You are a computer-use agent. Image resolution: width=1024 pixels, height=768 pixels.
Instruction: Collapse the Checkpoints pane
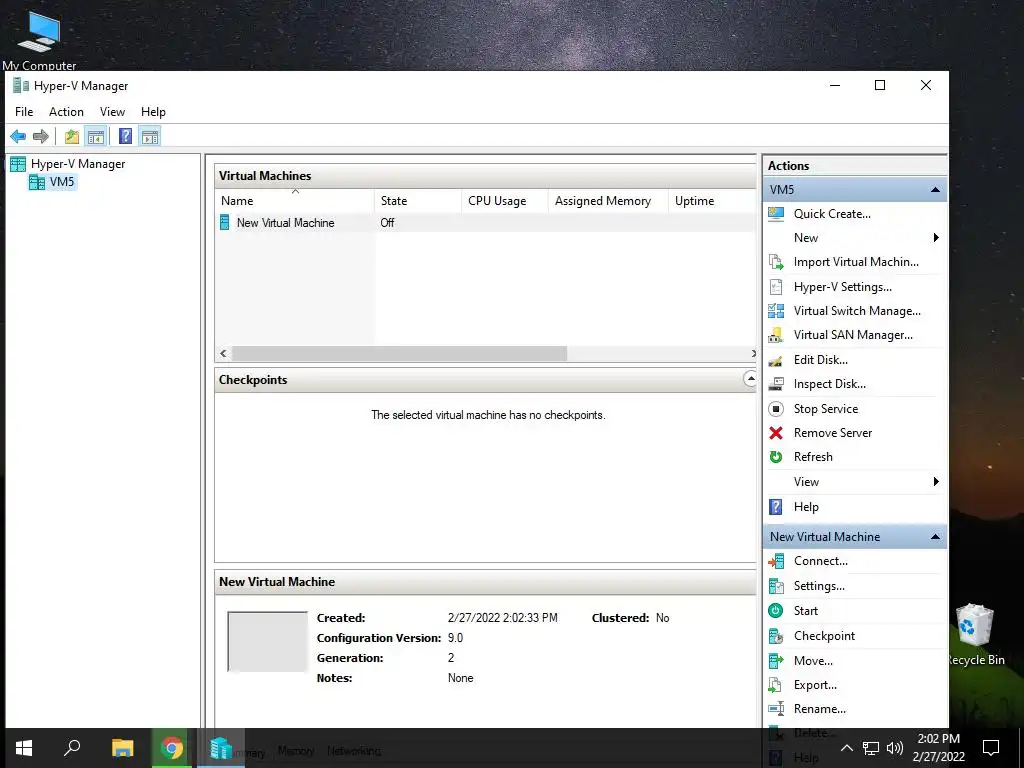point(750,379)
